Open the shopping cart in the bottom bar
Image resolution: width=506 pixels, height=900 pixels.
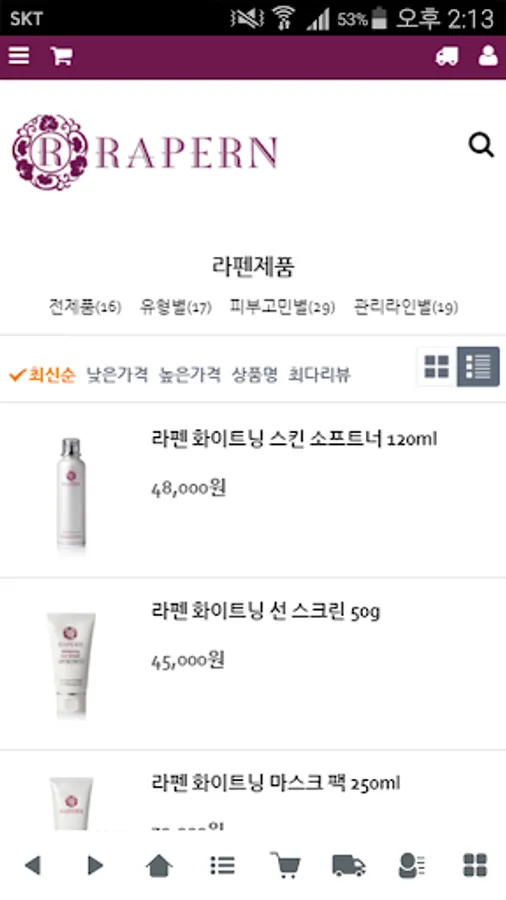tap(285, 864)
